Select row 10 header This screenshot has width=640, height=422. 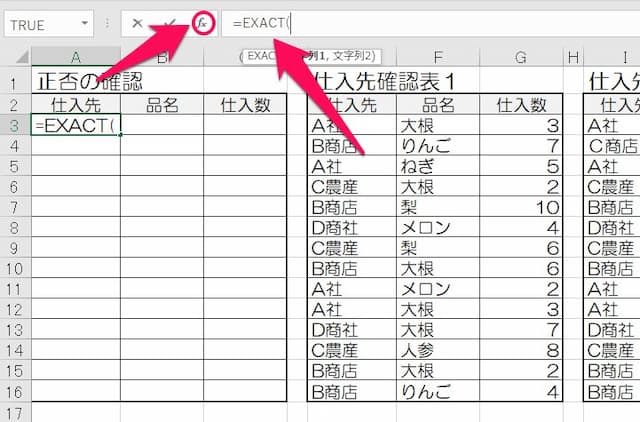15,268
